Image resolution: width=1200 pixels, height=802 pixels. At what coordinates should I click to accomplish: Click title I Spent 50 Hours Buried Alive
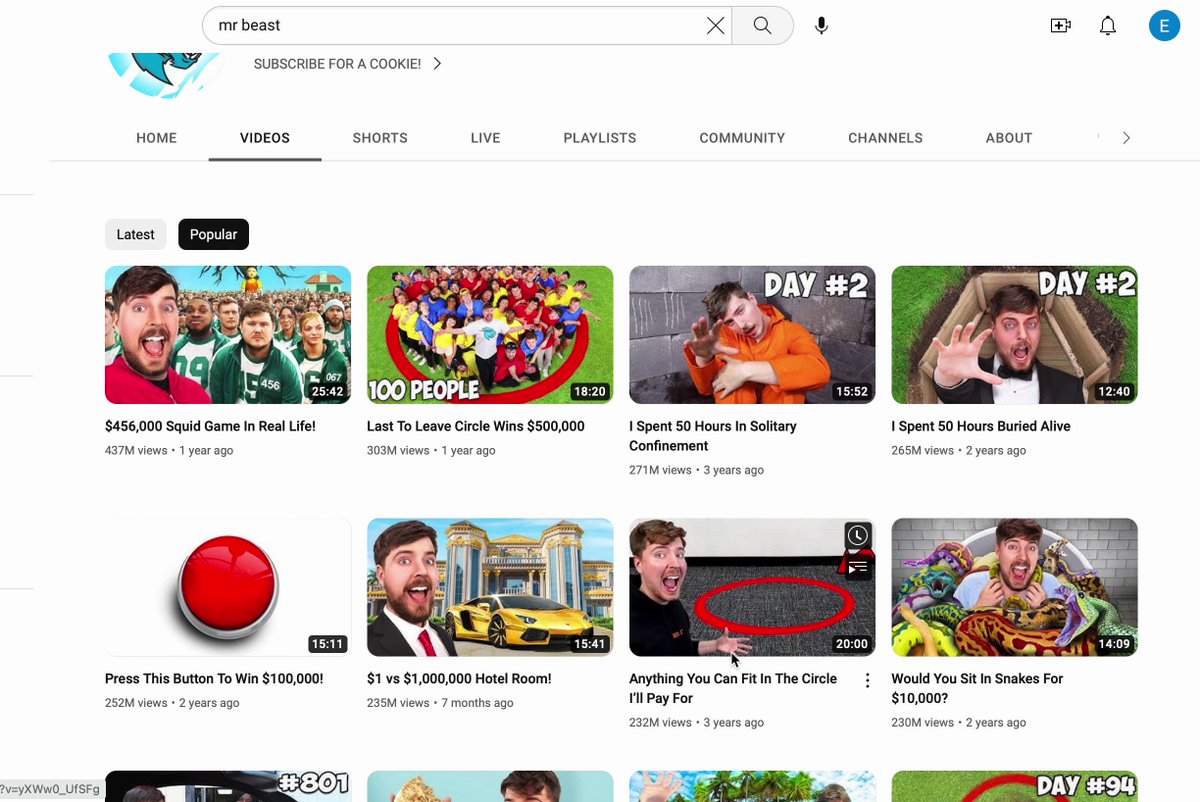click(x=981, y=426)
